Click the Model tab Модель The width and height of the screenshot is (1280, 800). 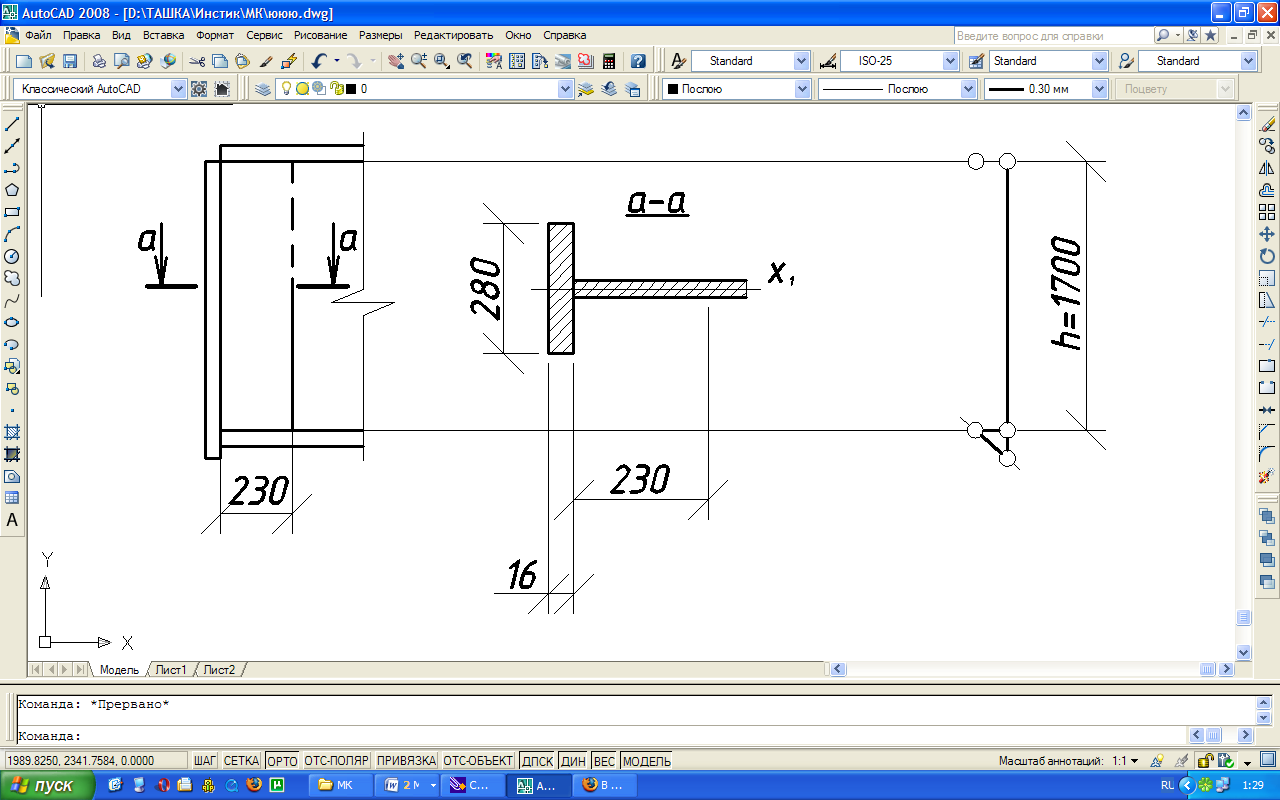(119, 669)
